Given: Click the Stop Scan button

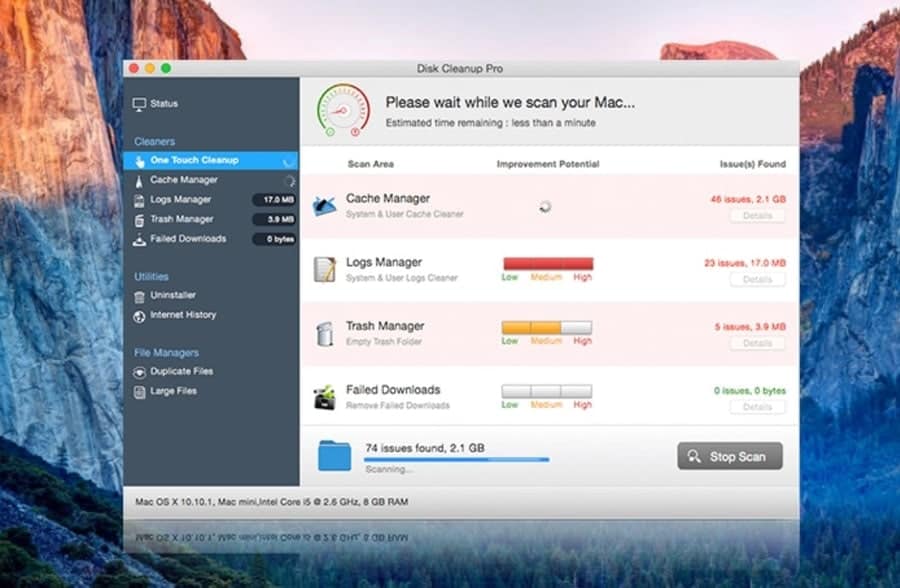Looking at the screenshot, I should 730,456.
